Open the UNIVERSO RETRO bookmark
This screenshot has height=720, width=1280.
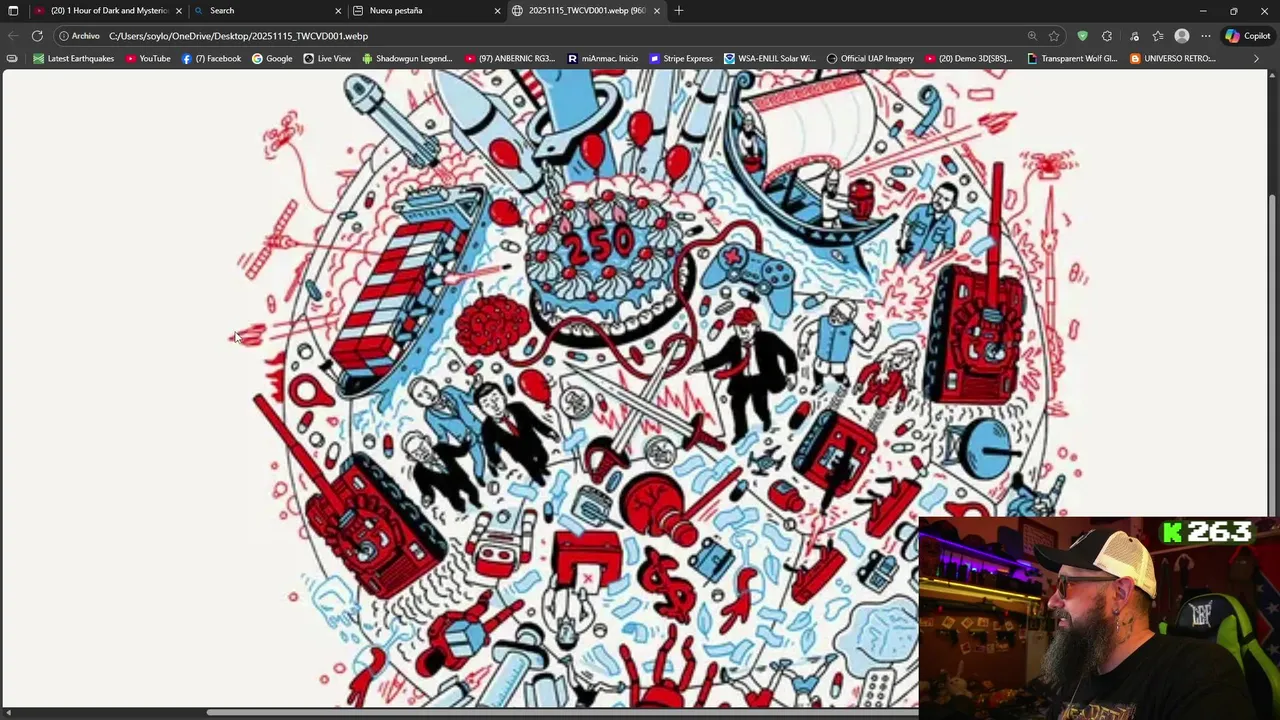click(x=1173, y=58)
